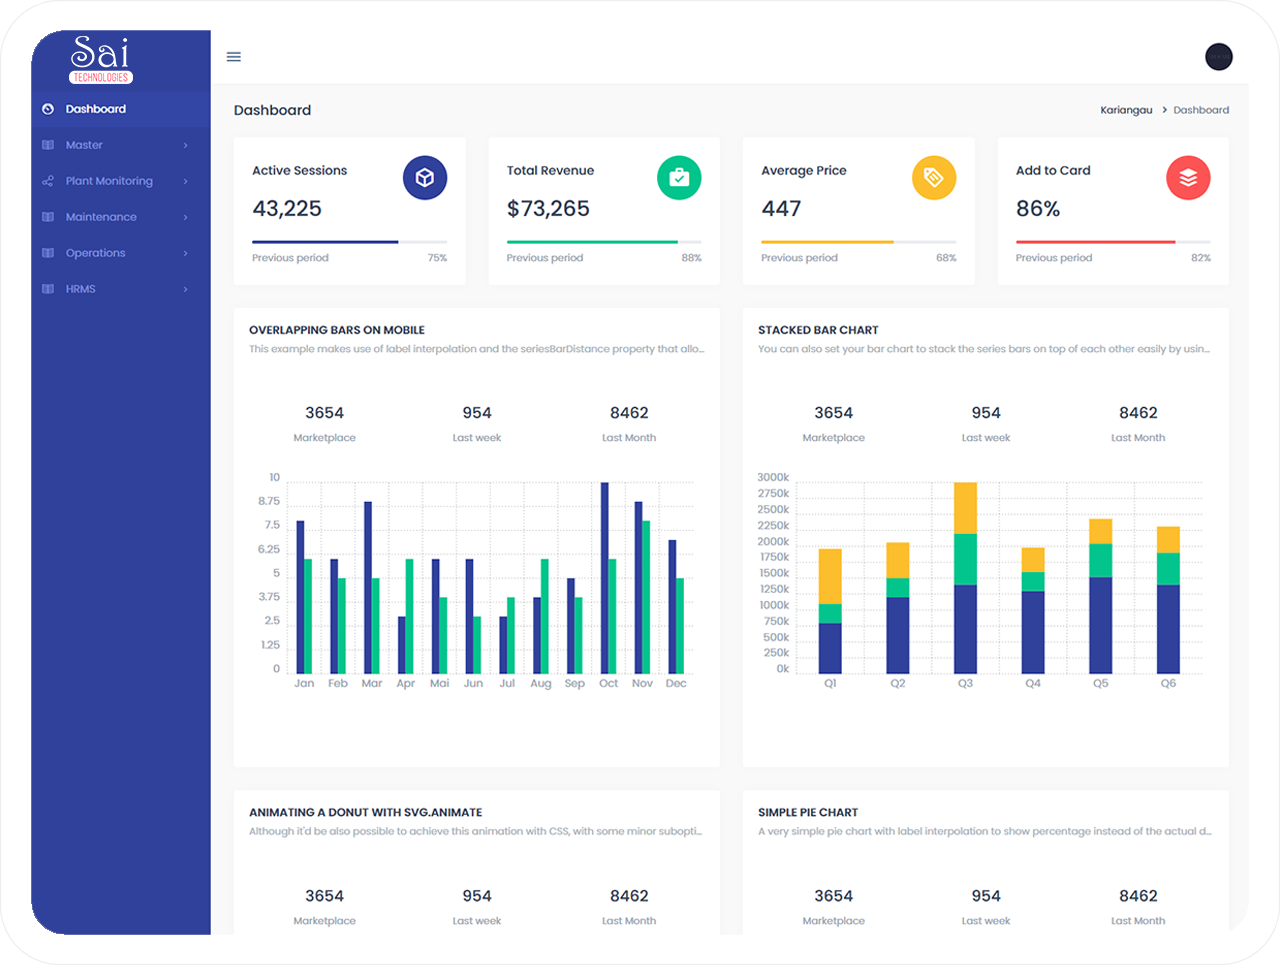The height and width of the screenshot is (965, 1280).
Task: Click the Active Sessions cube icon
Action: [x=425, y=178]
